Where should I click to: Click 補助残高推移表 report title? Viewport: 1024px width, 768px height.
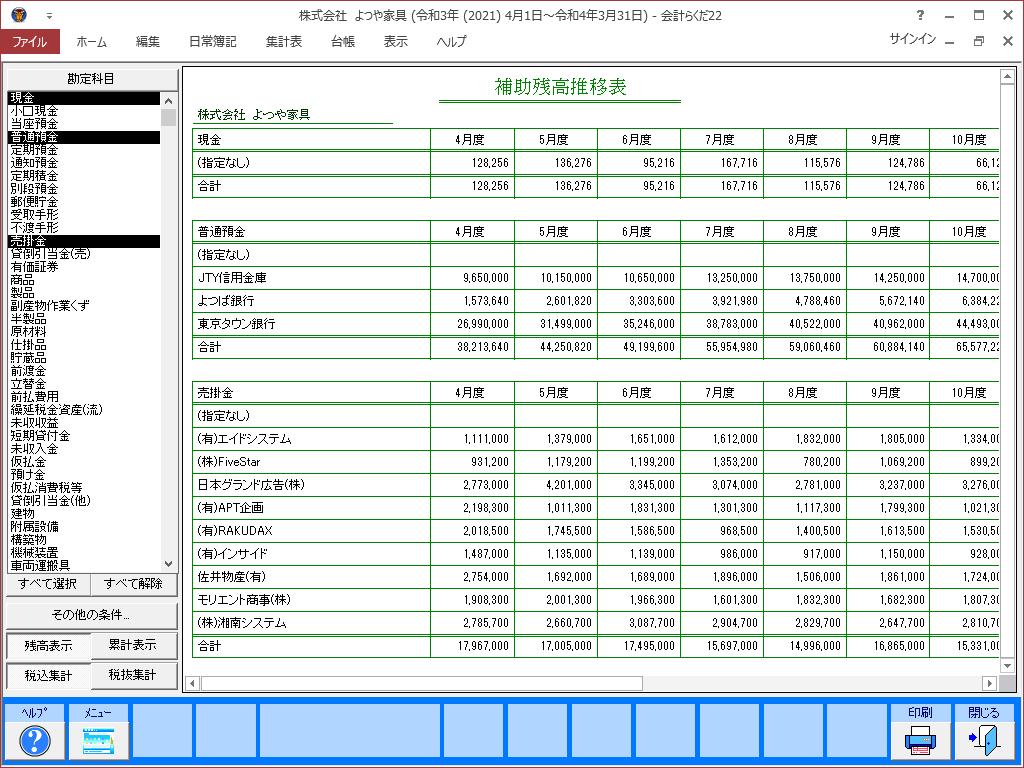[x=560, y=87]
